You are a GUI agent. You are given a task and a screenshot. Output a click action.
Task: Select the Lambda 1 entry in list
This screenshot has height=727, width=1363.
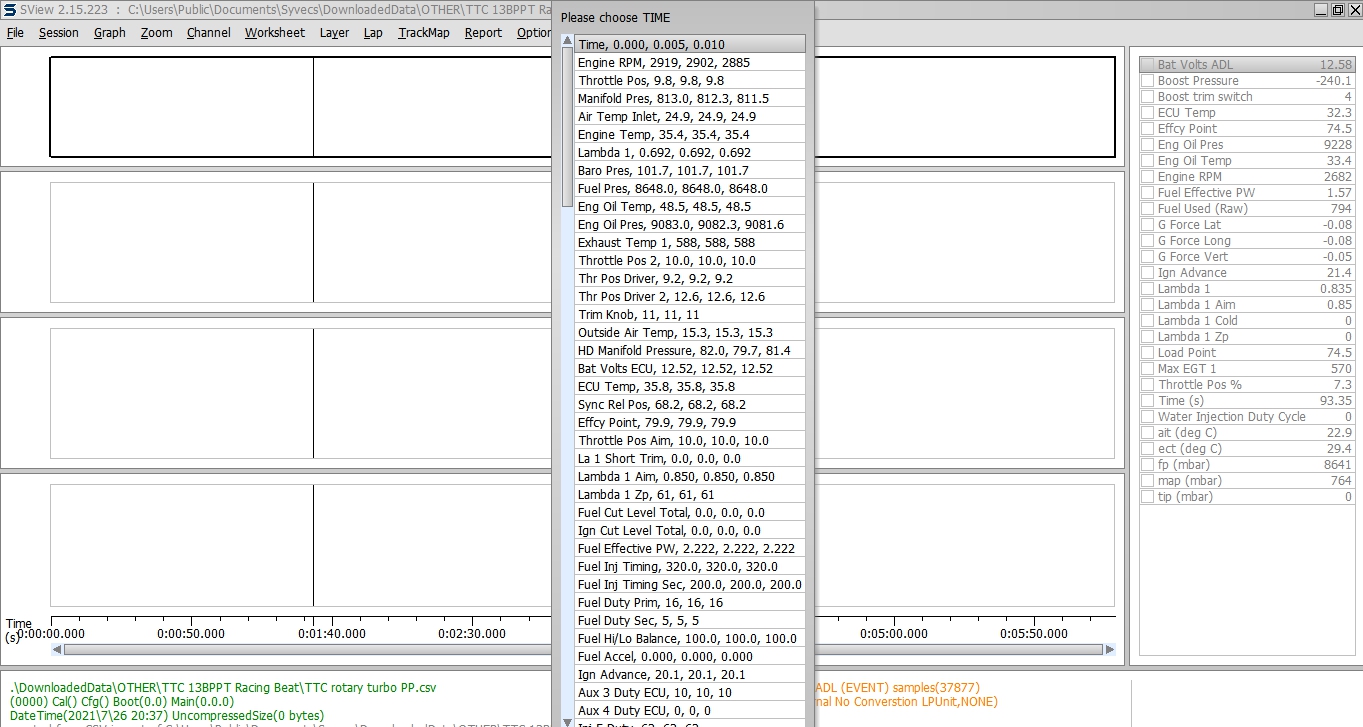[689, 152]
